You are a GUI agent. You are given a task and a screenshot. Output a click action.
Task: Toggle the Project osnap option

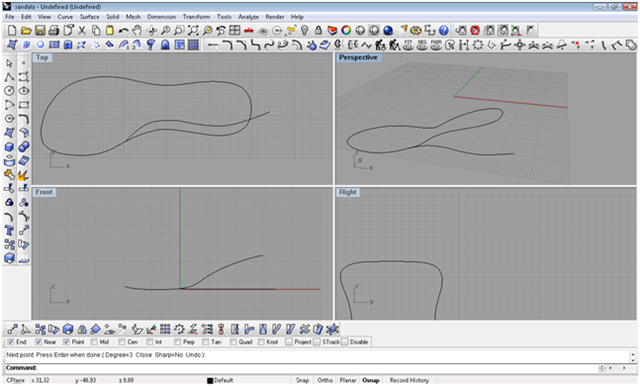click(289, 342)
